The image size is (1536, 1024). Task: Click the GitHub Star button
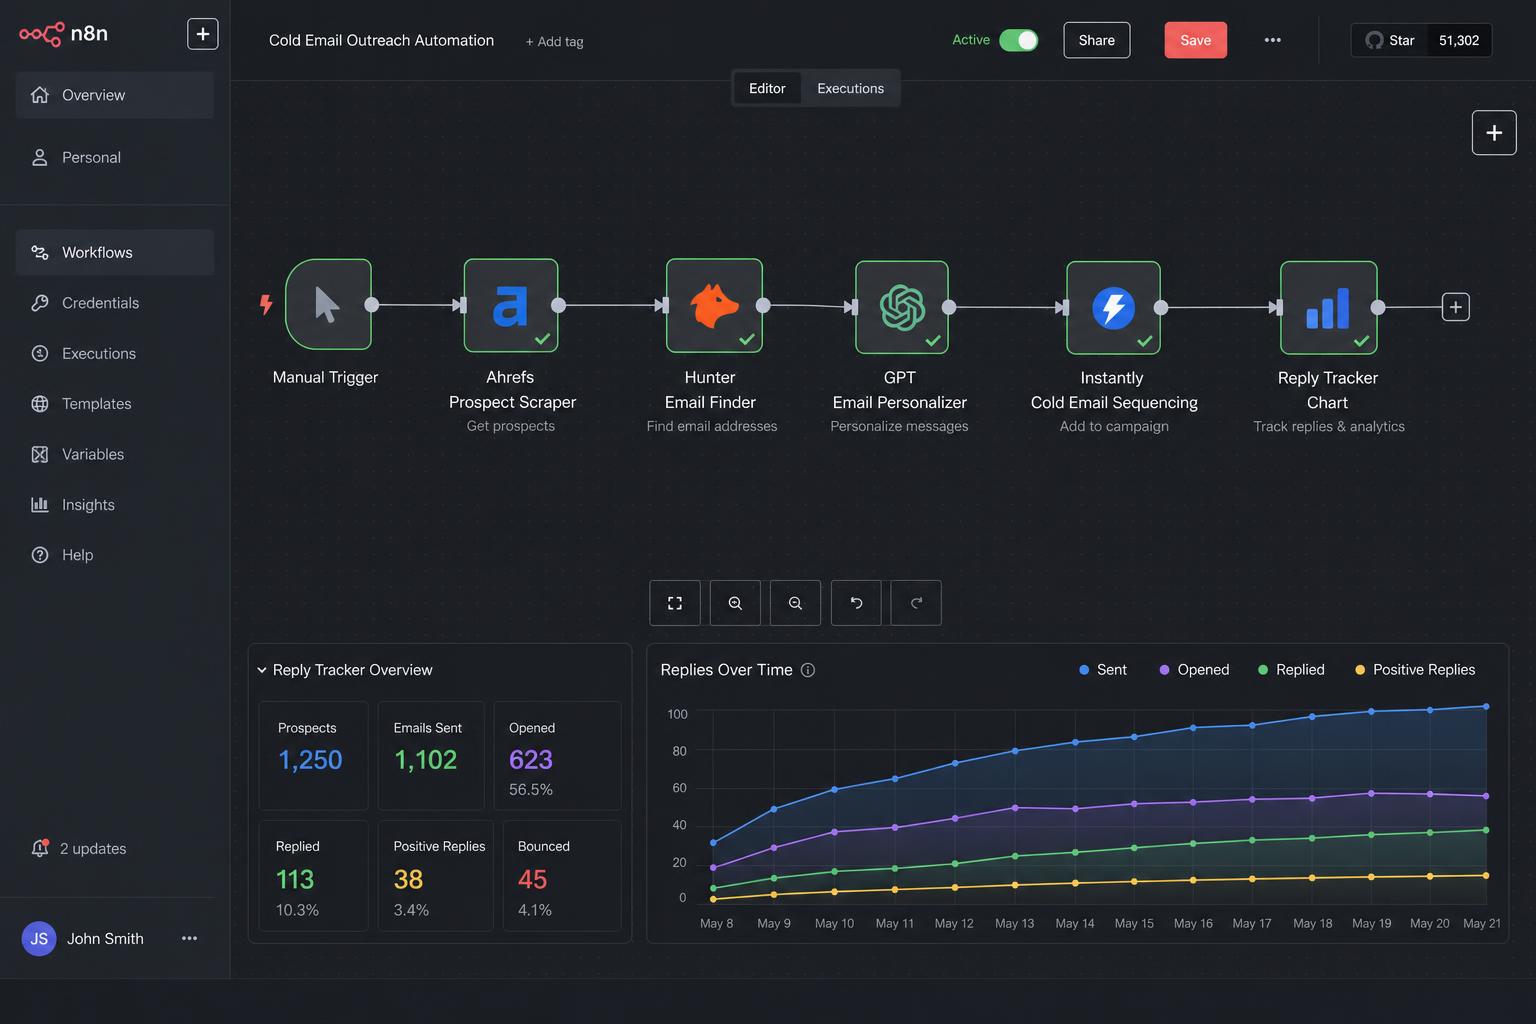(x=1389, y=40)
